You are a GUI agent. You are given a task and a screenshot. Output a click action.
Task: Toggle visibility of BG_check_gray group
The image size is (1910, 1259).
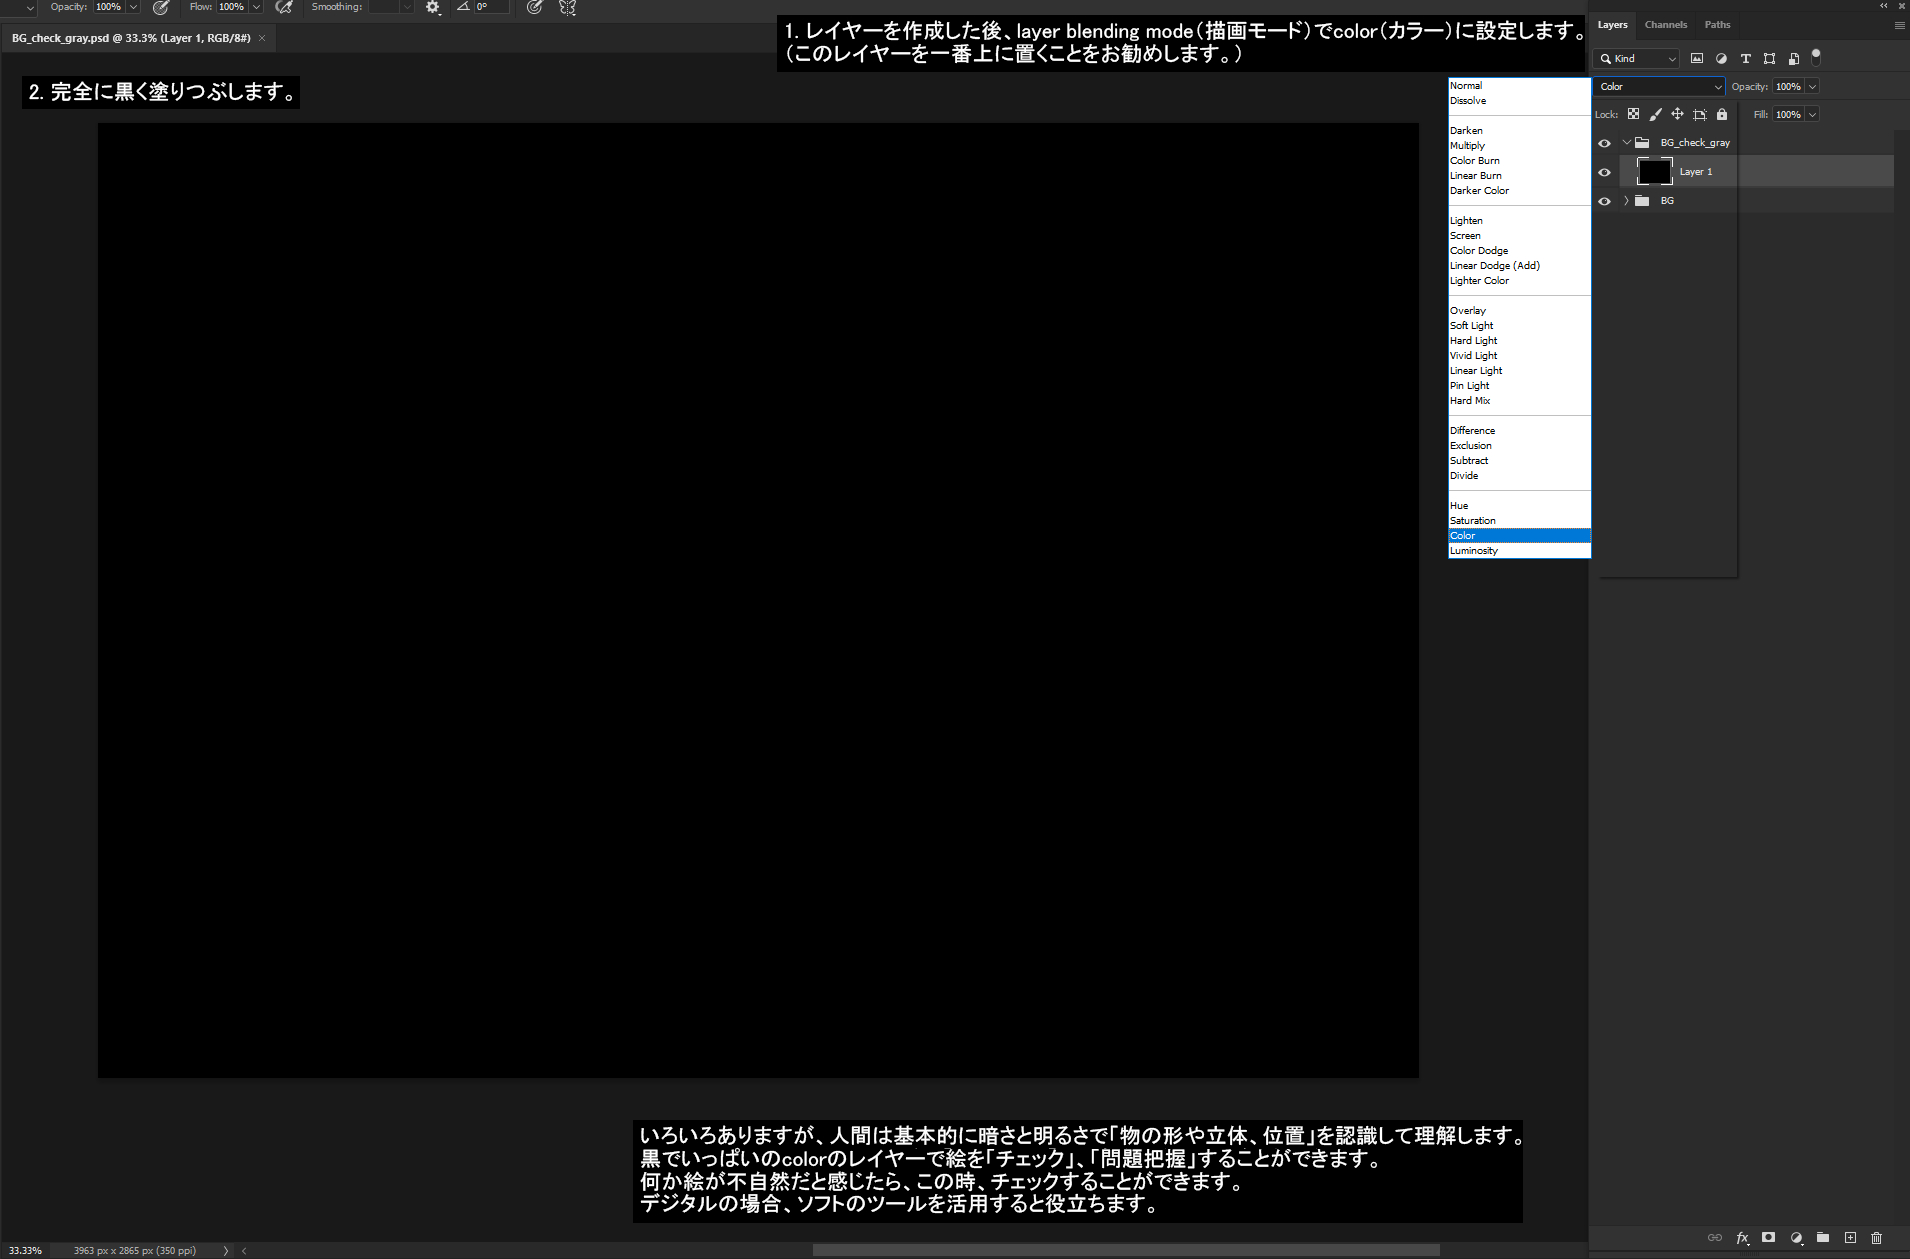click(x=1604, y=143)
